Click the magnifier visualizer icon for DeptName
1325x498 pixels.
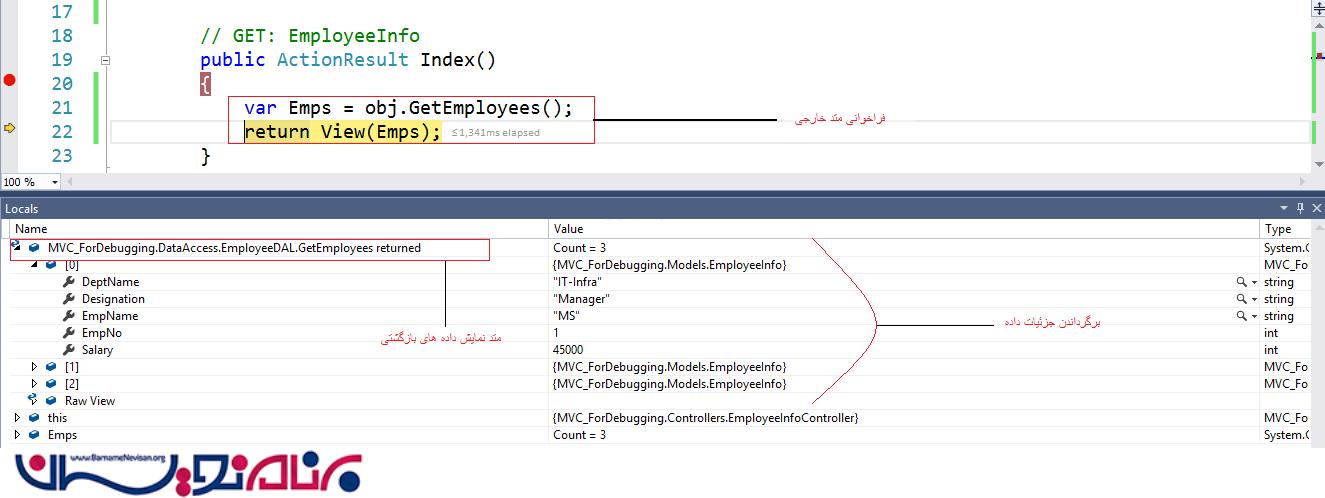[x=1241, y=283]
